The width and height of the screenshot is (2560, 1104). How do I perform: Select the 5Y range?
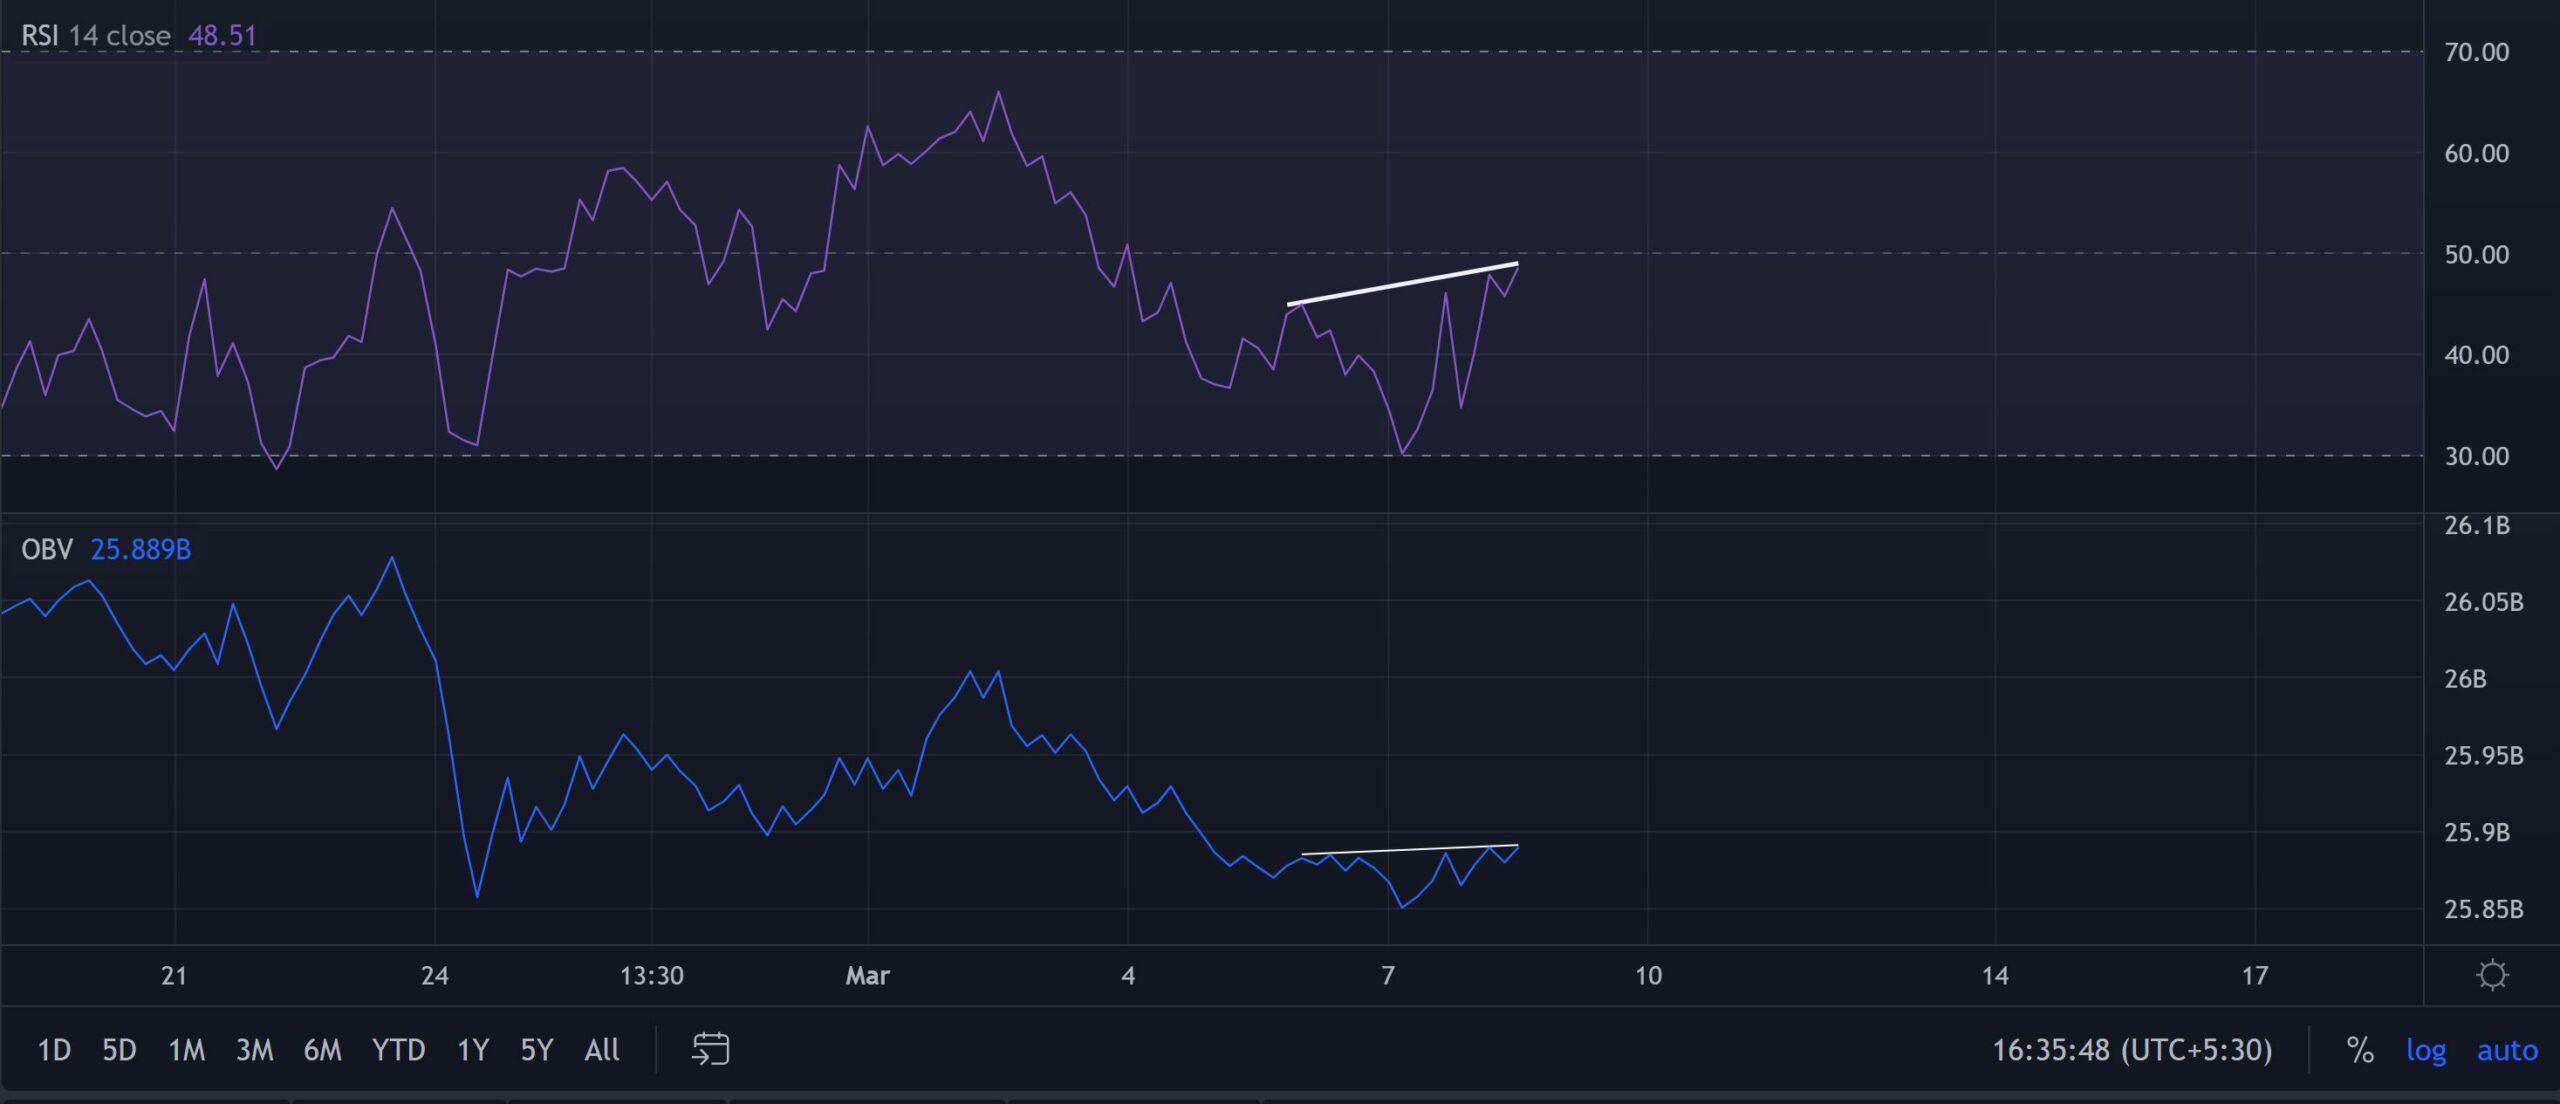535,1050
